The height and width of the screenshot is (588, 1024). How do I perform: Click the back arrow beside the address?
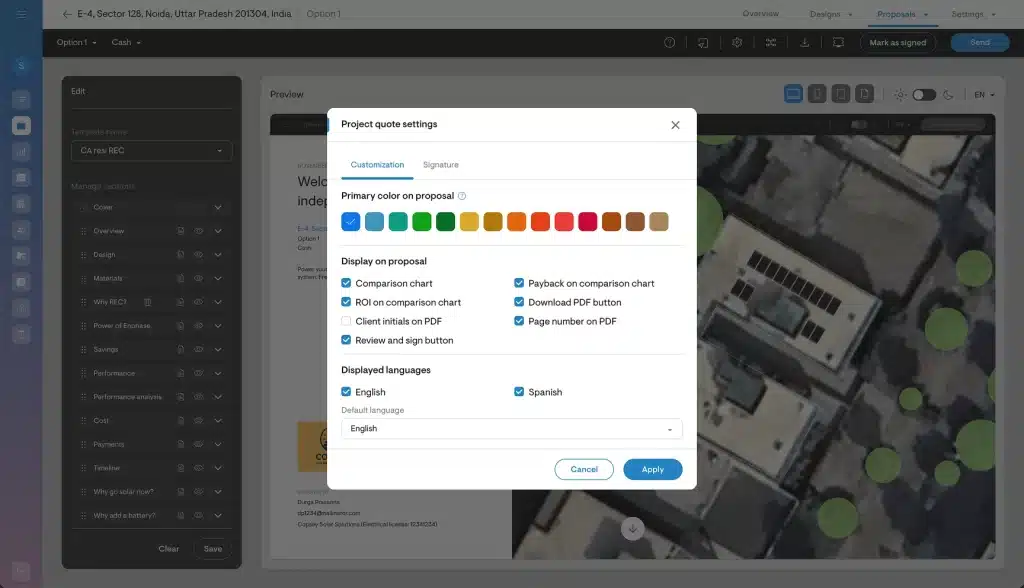(67, 14)
